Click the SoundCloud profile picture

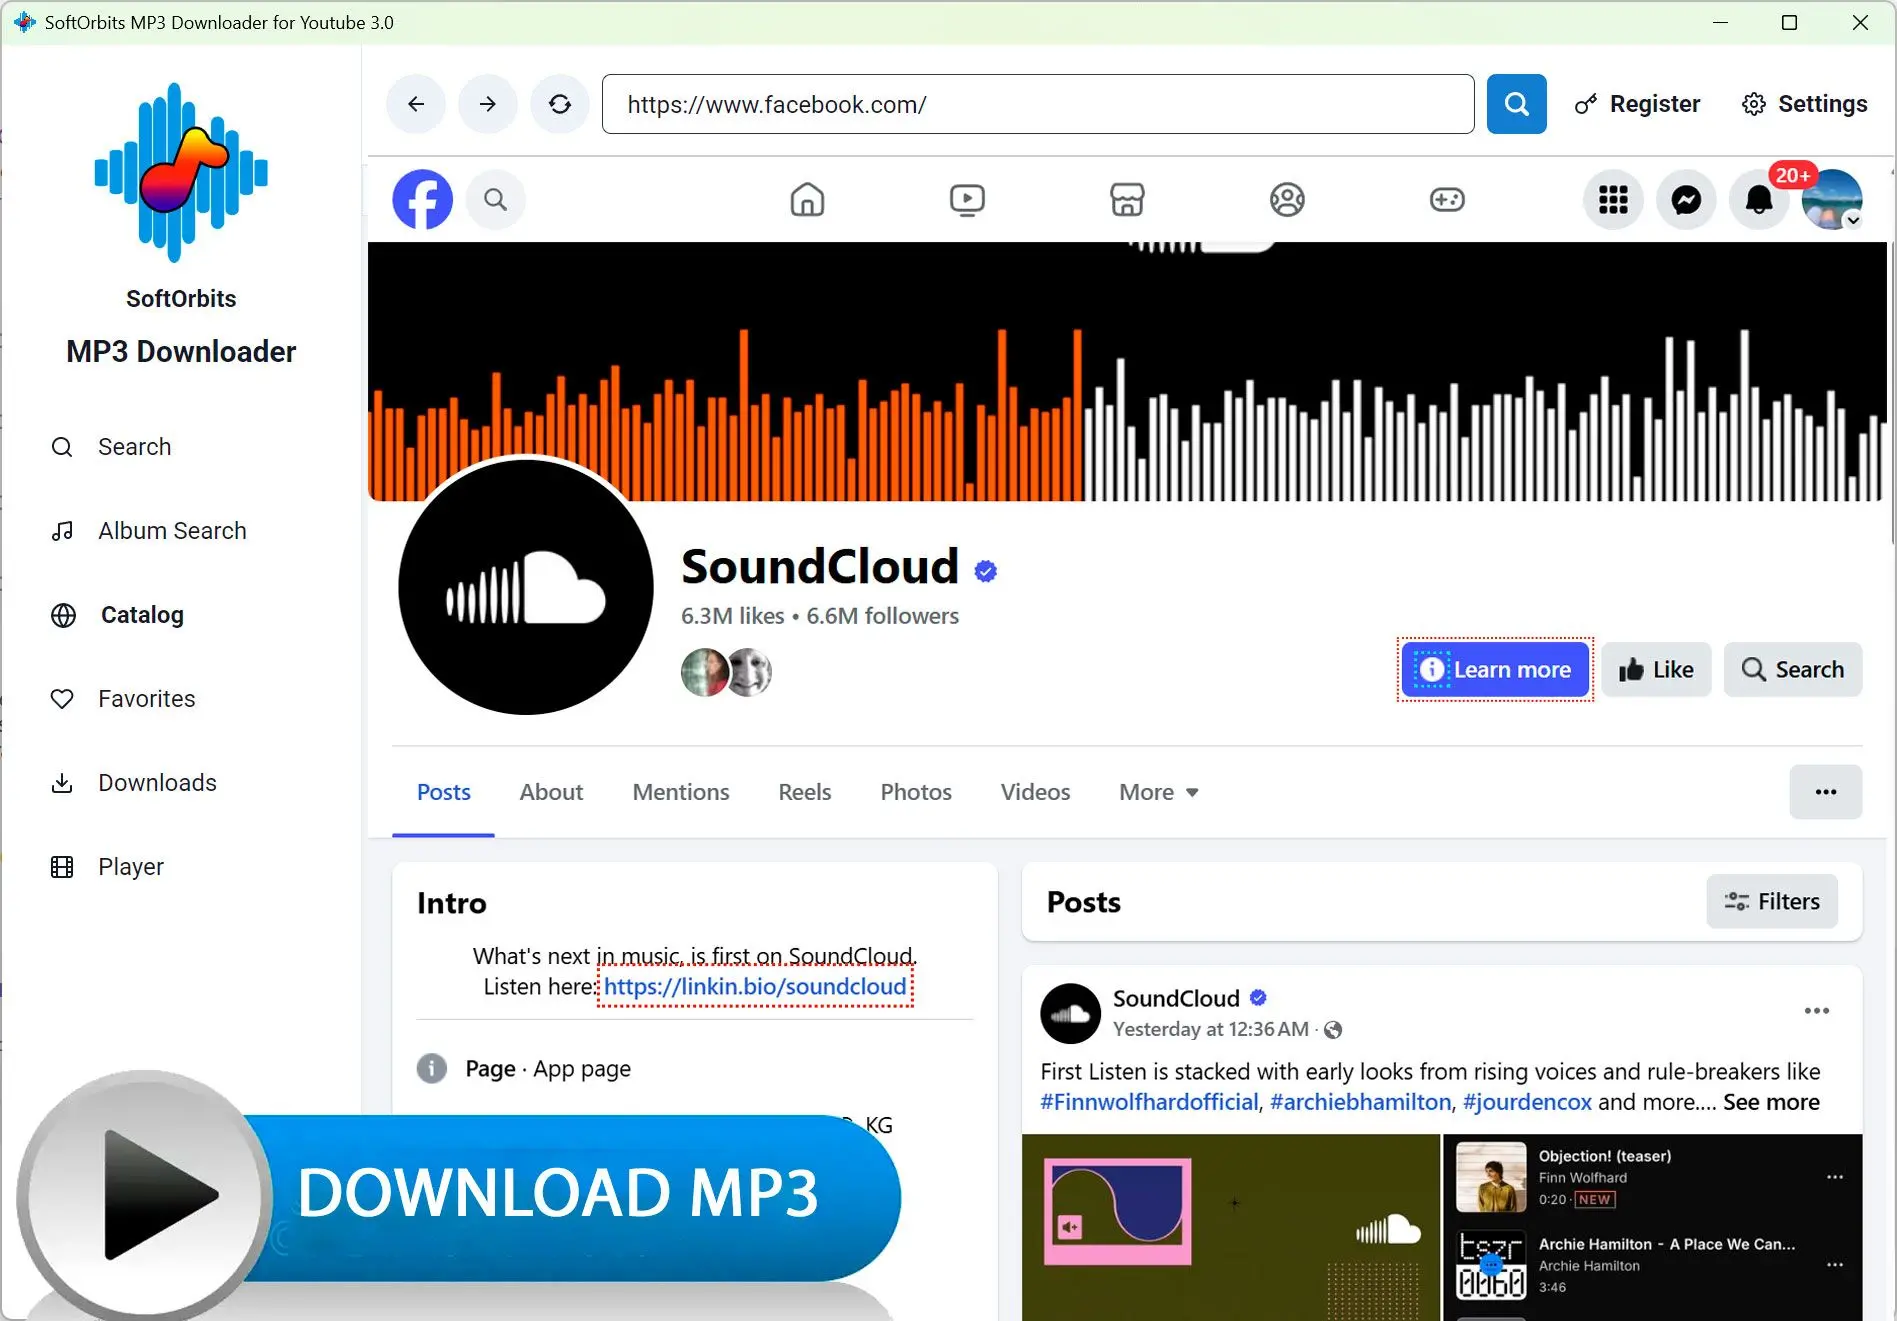[x=526, y=587]
